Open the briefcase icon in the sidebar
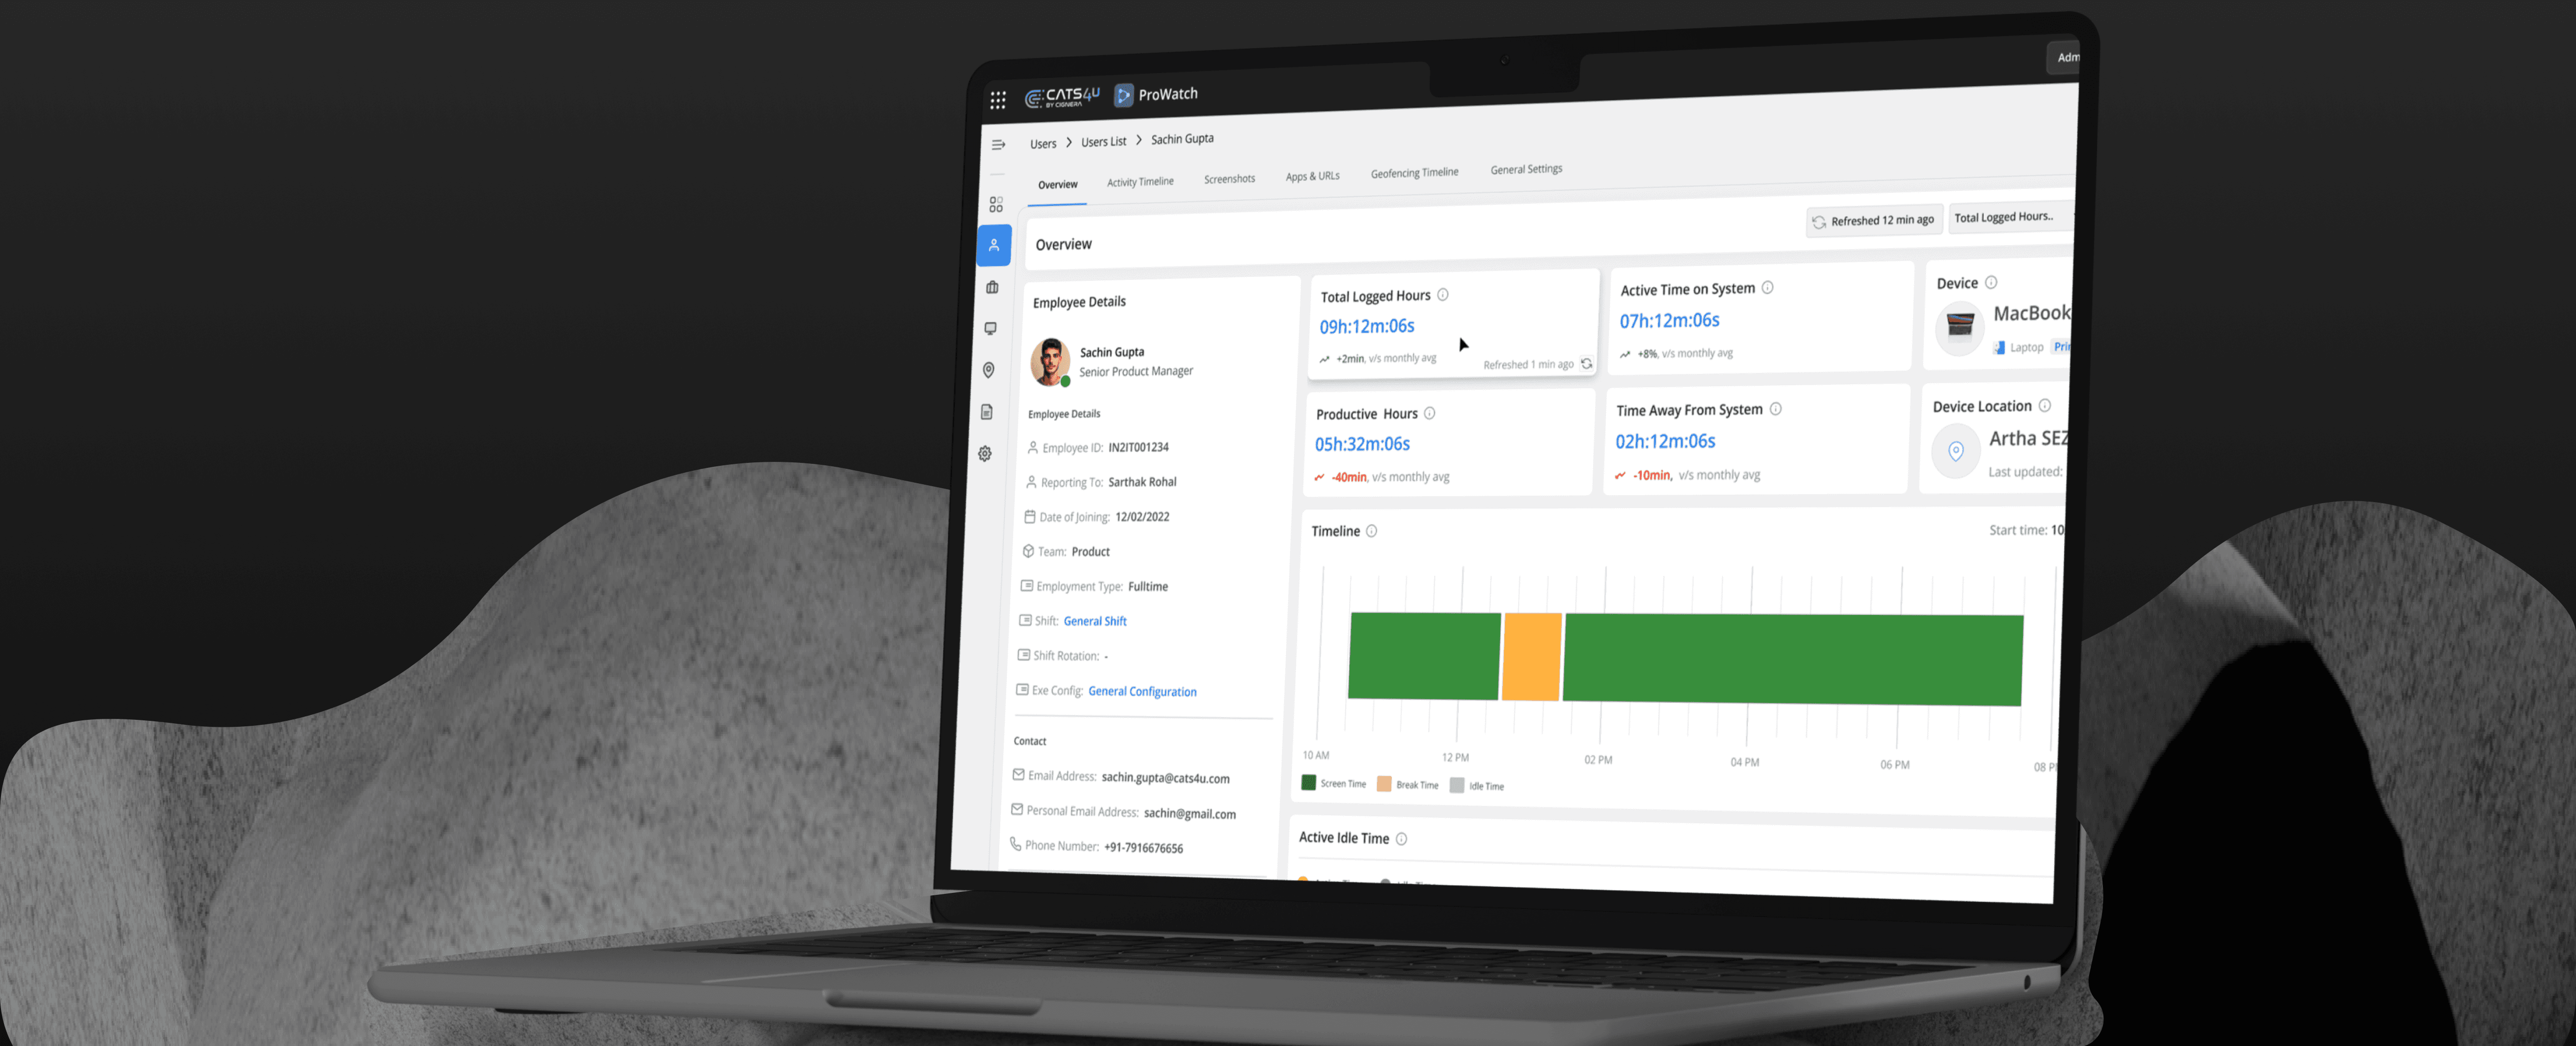 (x=992, y=287)
